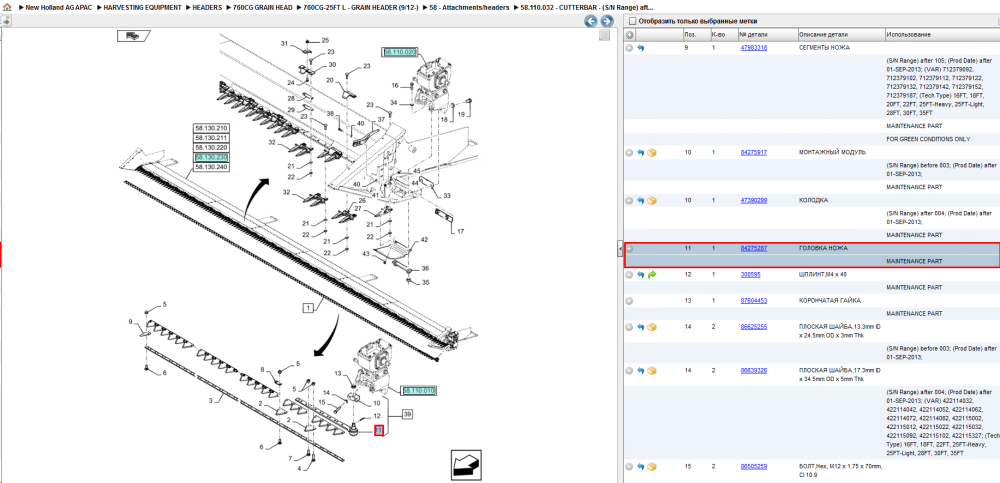Click the package icon for part 86625255
This screenshot has width=1000, height=483.
(x=652, y=327)
